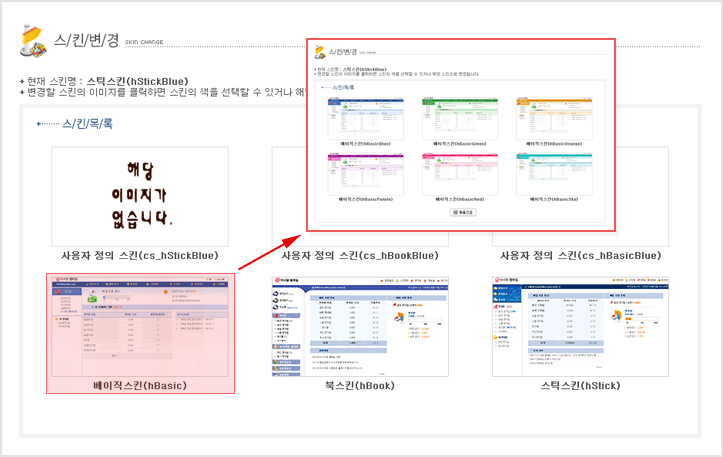Click the small paint icon in popup header
The width and height of the screenshot is (723, 457).
tap(320, 52)
